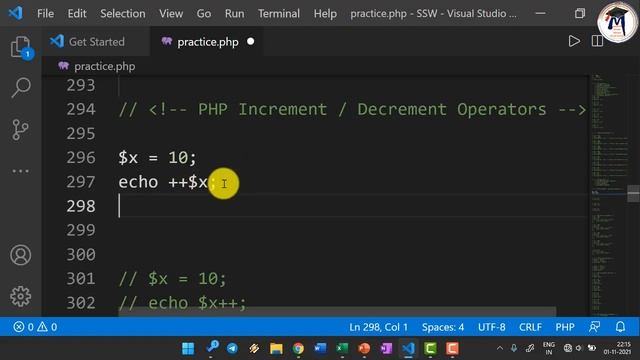This screenshot has height=360, width=640.
Task: Open the Windows Start menu
Action: coord(188,349)
